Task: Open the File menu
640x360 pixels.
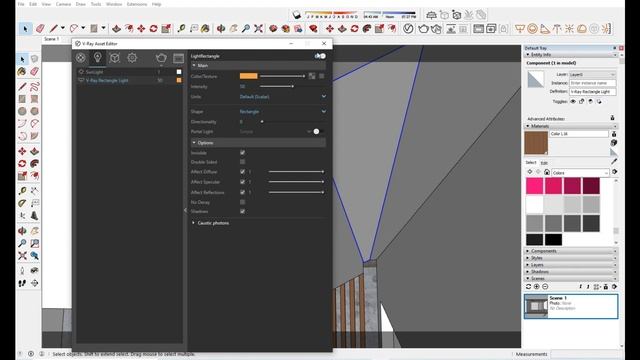Action: click(x=21, y=4)
